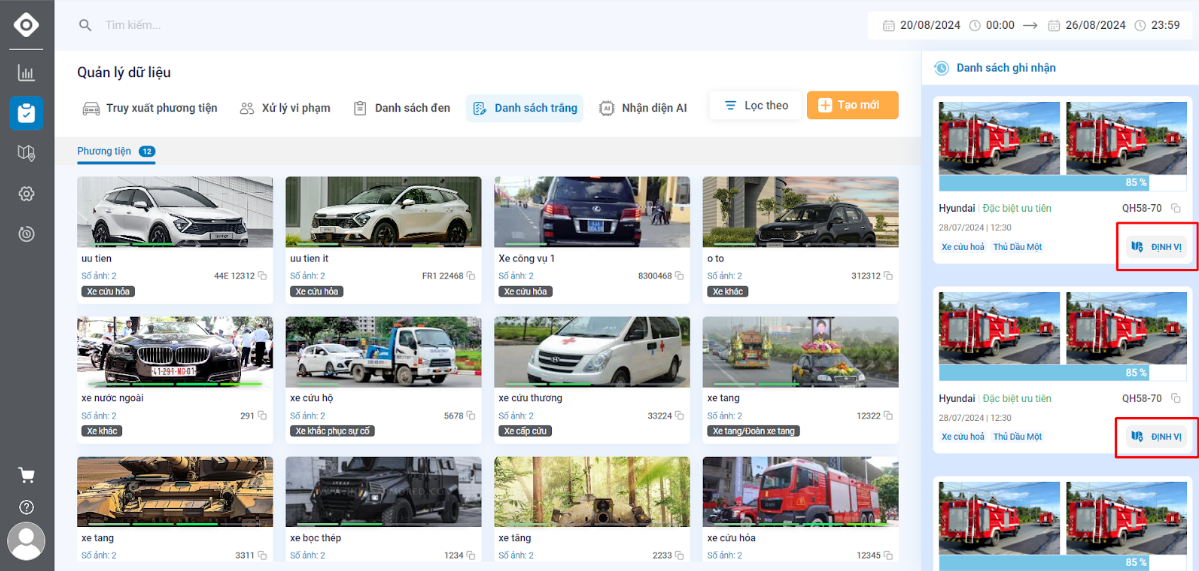This screenshot has height=571, width=1199.
Task: Click the Xe khắc phục sự cố tag
Action: 333,431
